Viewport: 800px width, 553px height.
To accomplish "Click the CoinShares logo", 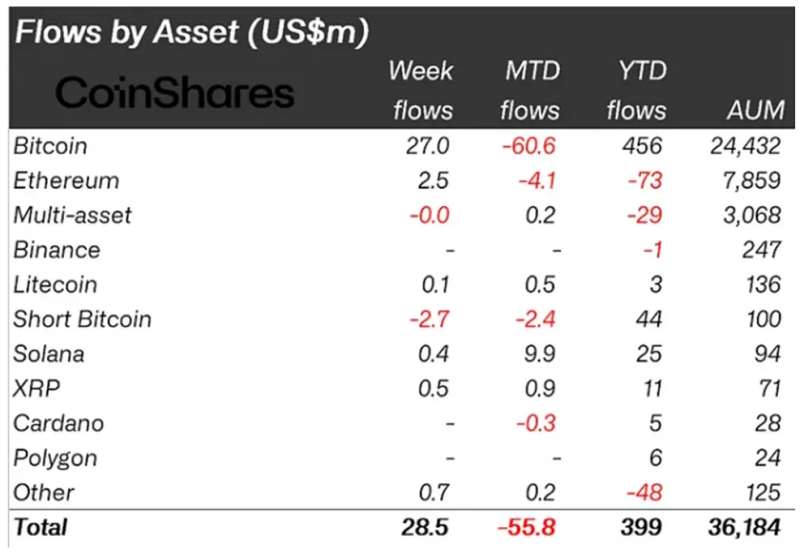I will [x=175, y=93].
